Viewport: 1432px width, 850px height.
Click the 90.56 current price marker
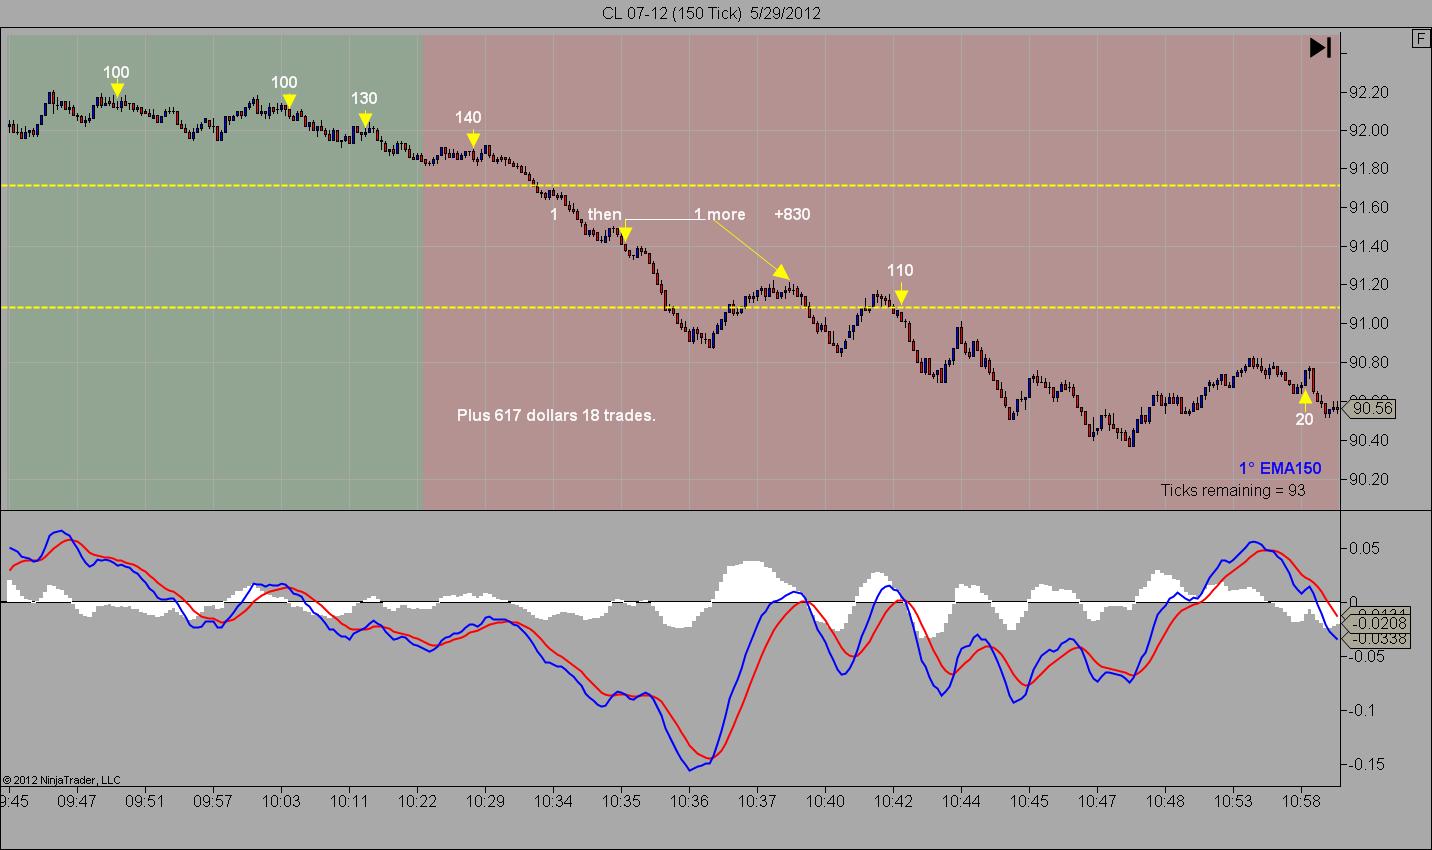click(1372, 408)
